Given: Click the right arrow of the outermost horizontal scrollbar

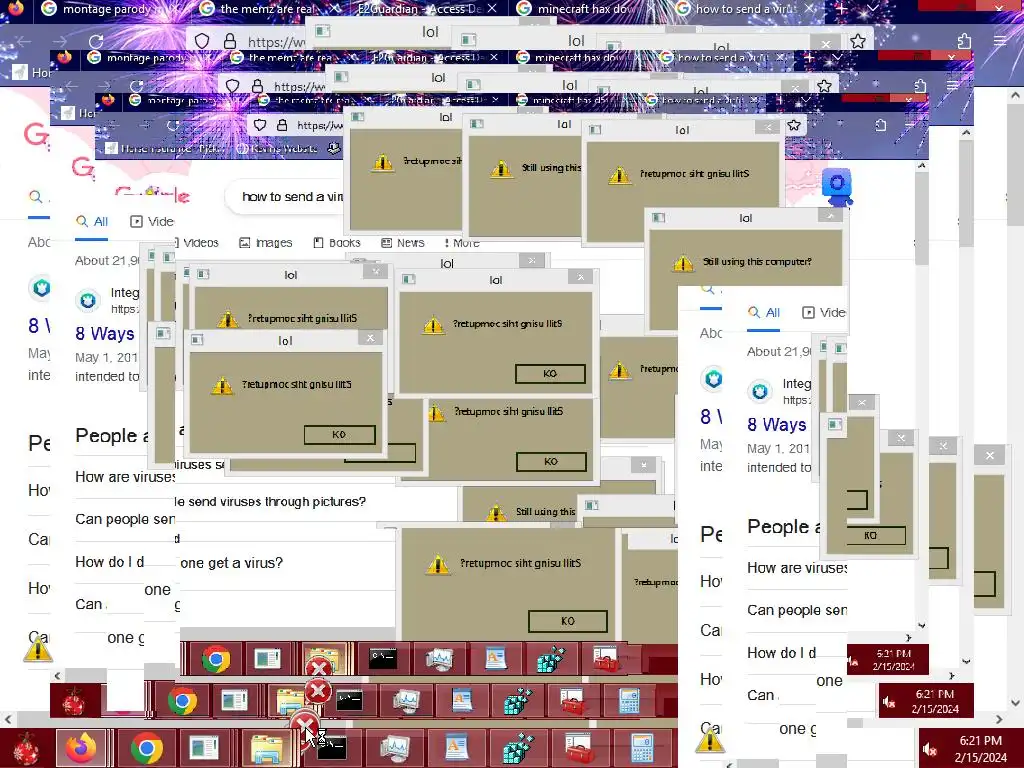Looking at the screenshot, I should tap(999, 719).
